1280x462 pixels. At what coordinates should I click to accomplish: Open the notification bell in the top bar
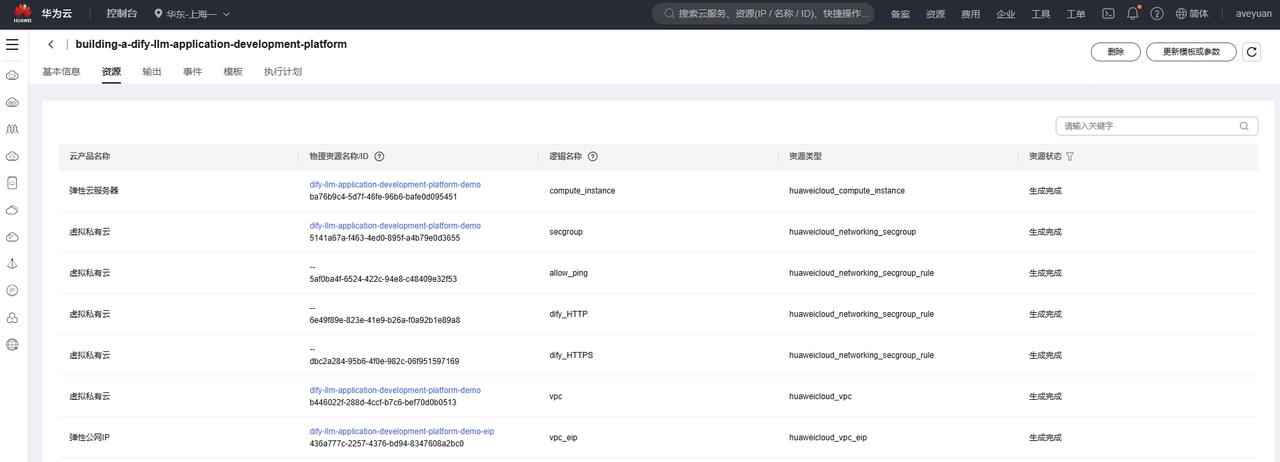pos(1133,14)
